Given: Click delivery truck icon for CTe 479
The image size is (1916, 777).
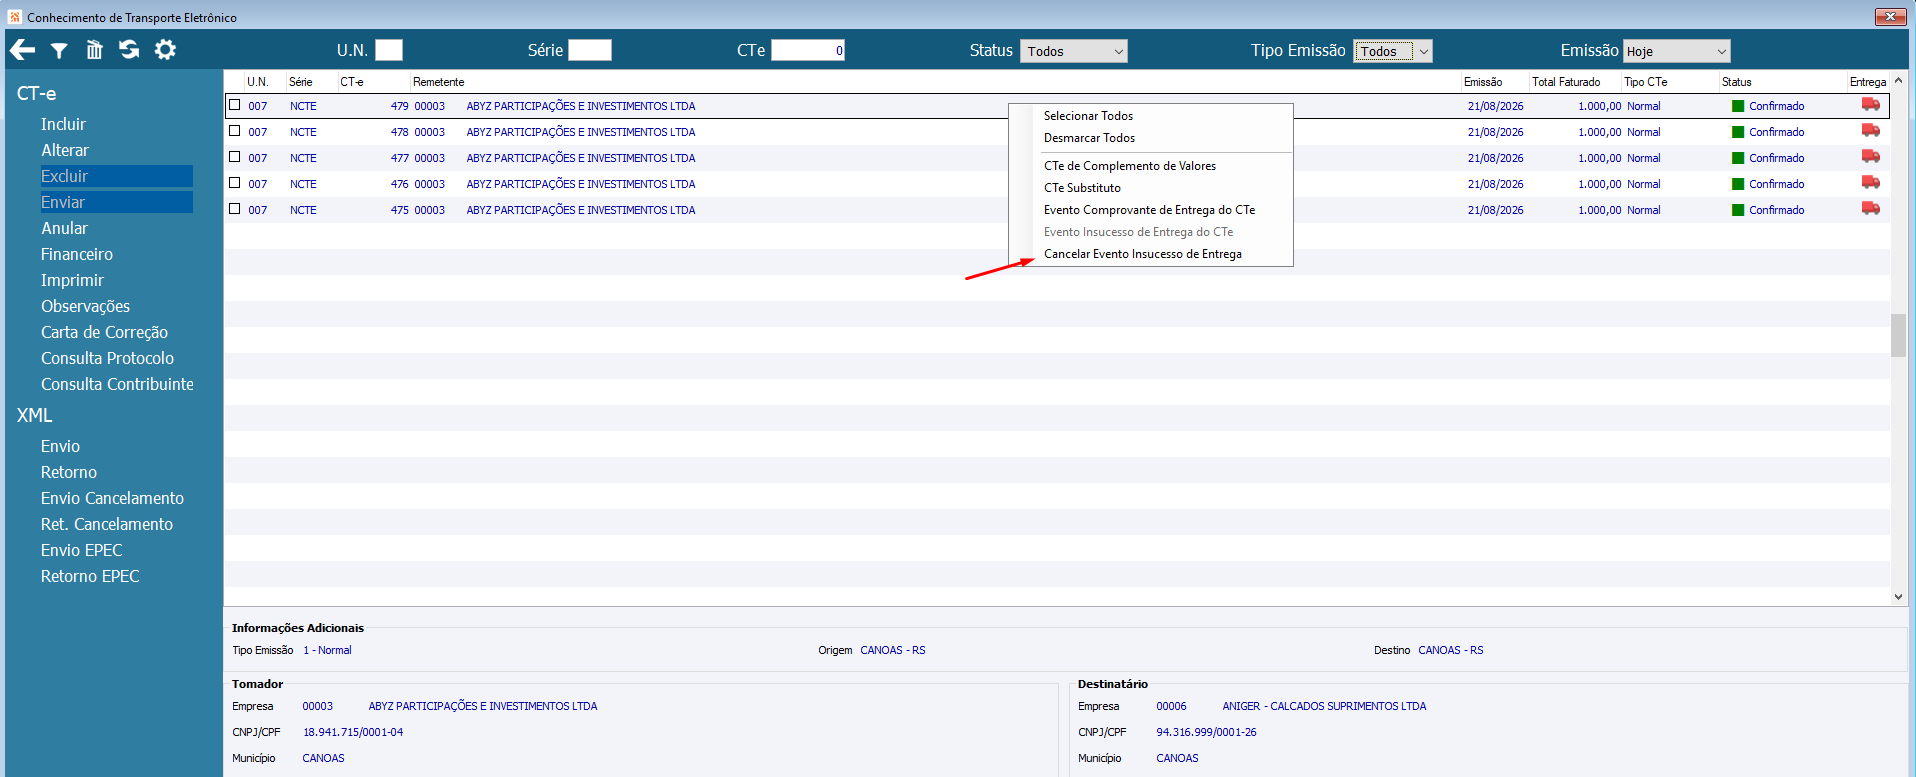Looking at the screenshot, I should (x=1870, y=105).
